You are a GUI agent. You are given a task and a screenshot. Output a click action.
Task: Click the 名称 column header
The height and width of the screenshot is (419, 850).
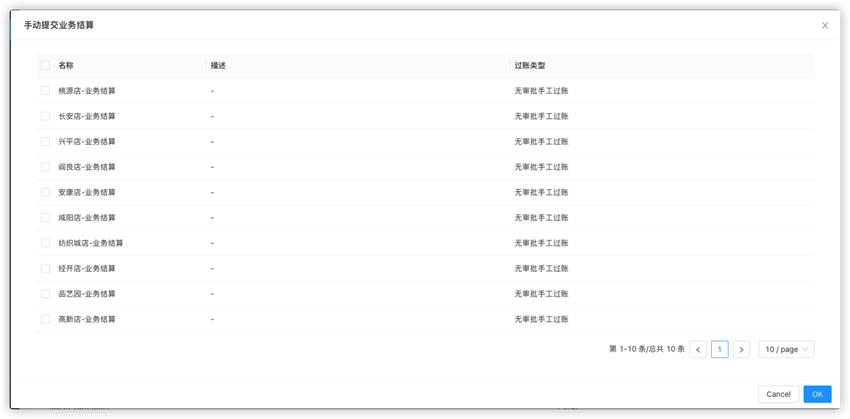(x=66, y=66)
